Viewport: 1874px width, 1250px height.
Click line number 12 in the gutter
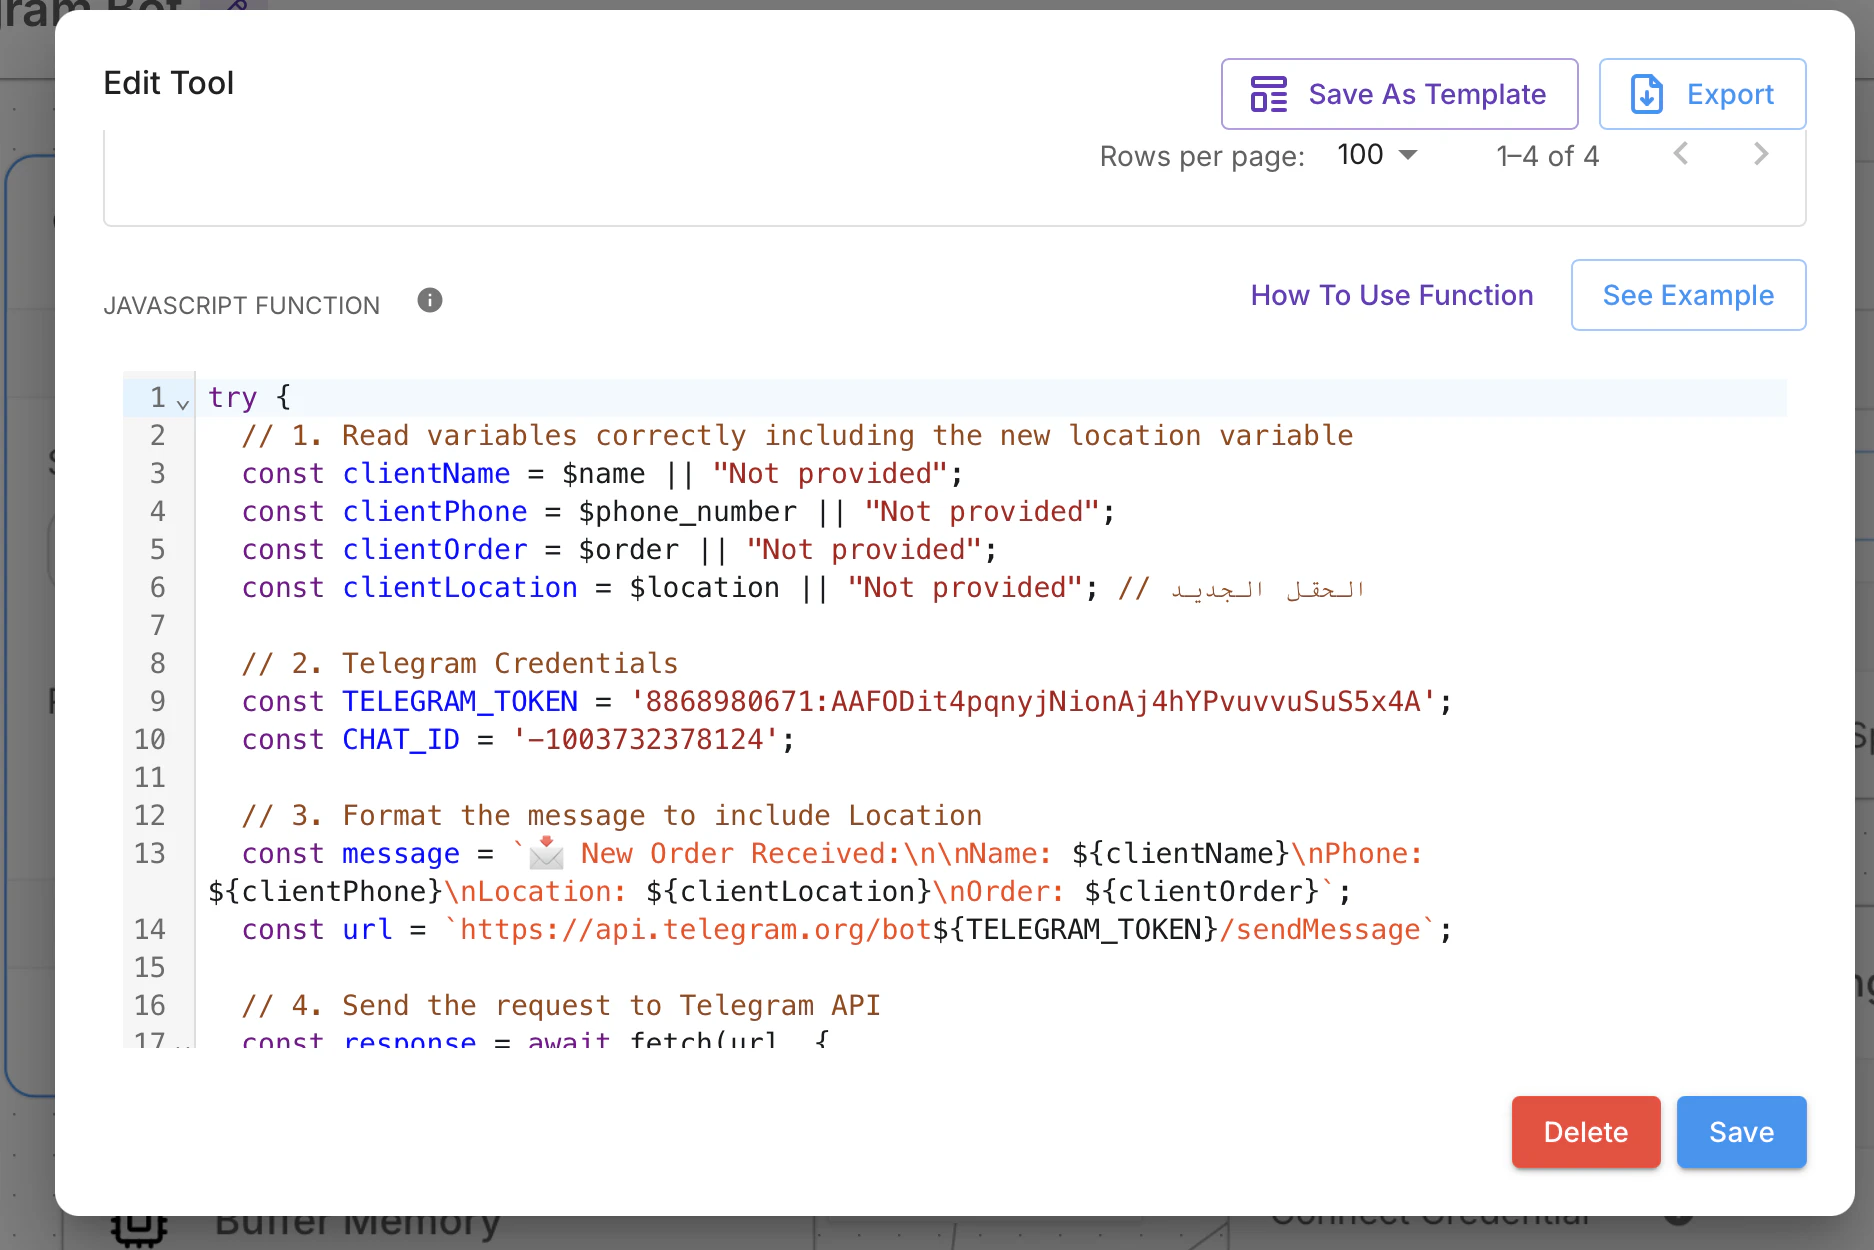(x=150, y=815)
